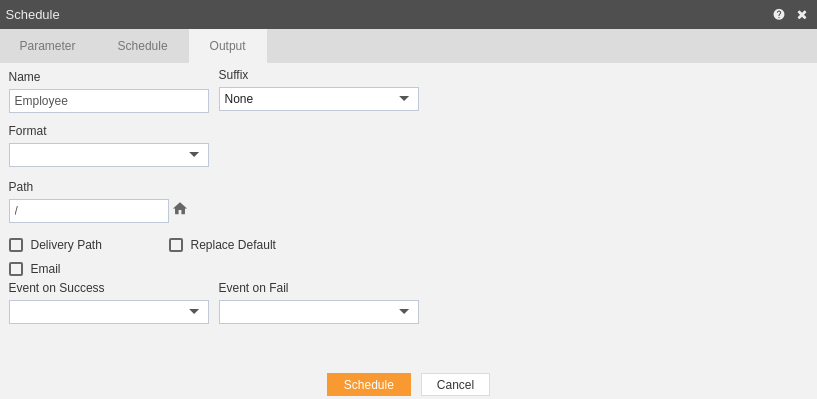
Task: Click the home icon beside Path field
Action: pyautogui.click(x=180, y=209)
